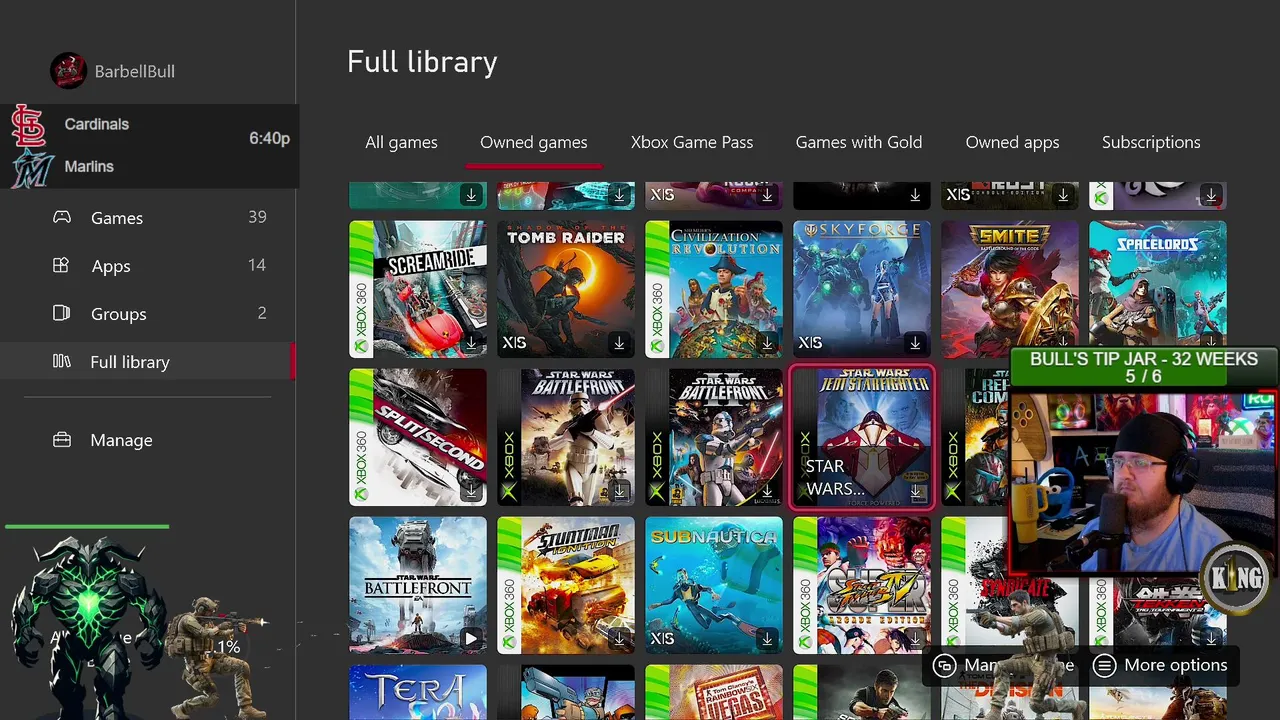Switch to the Owned games tab
Viewport: 1280px width, 720px height.
pos(534,142)
